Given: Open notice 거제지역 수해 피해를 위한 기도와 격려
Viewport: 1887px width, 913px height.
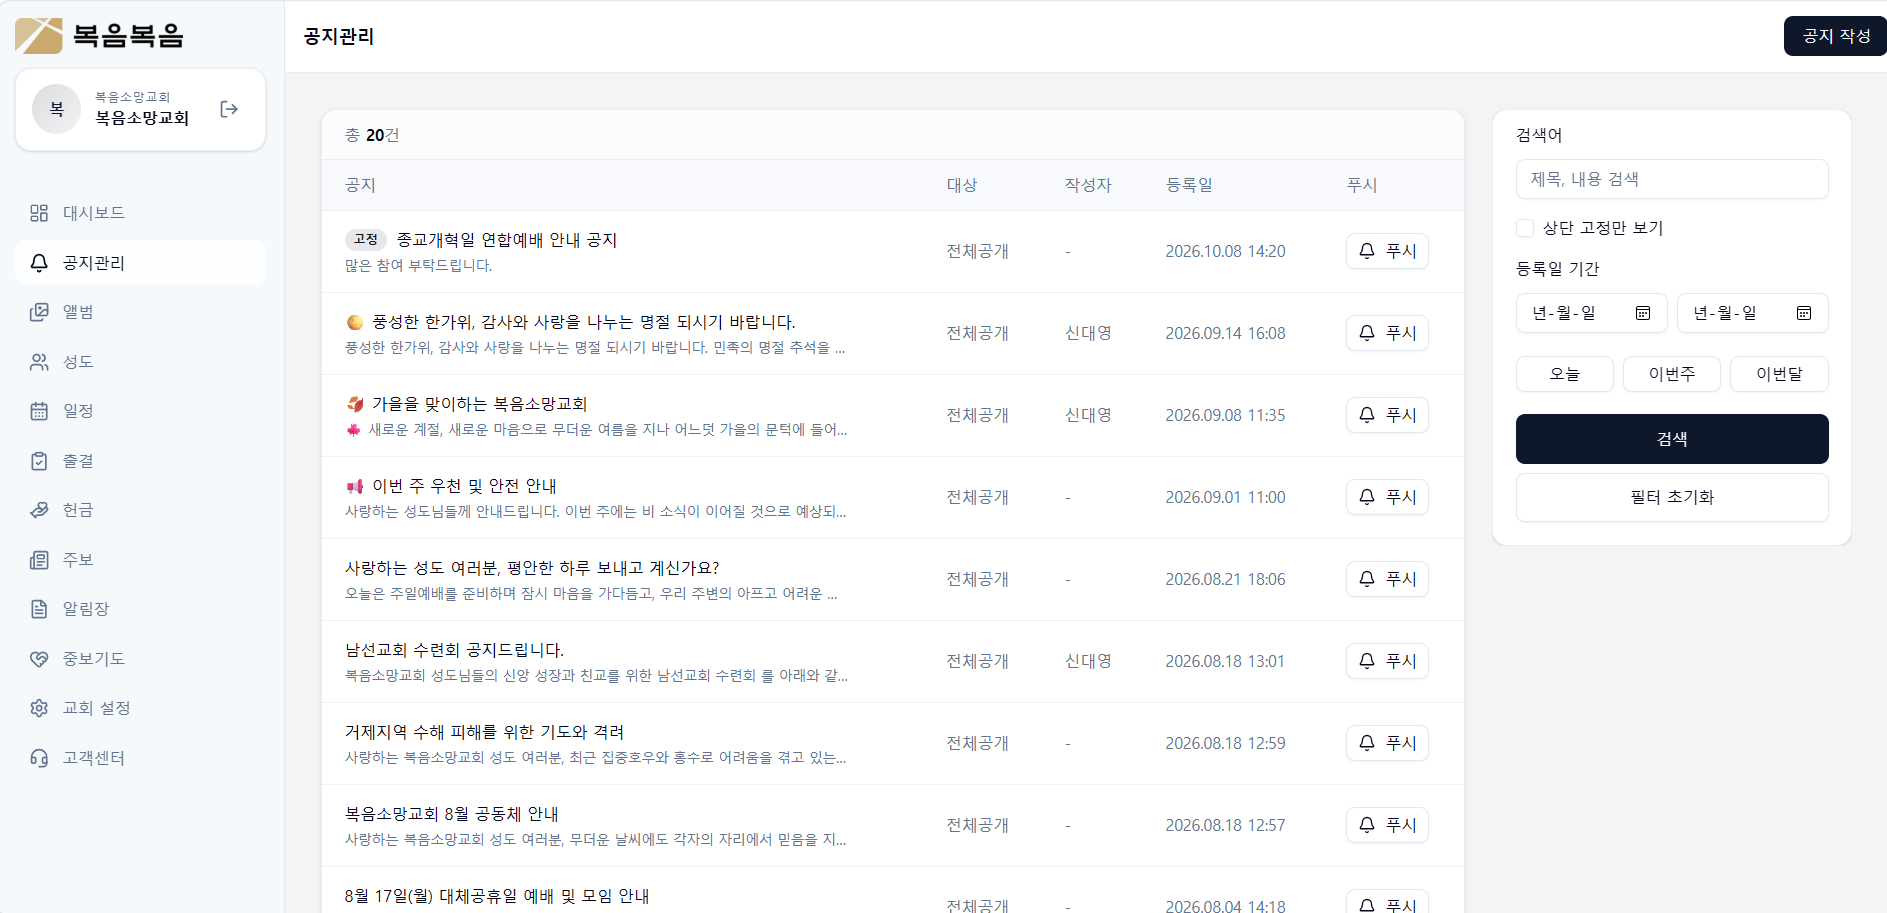Looking at the screenshot, I should [x=485, y=732].
